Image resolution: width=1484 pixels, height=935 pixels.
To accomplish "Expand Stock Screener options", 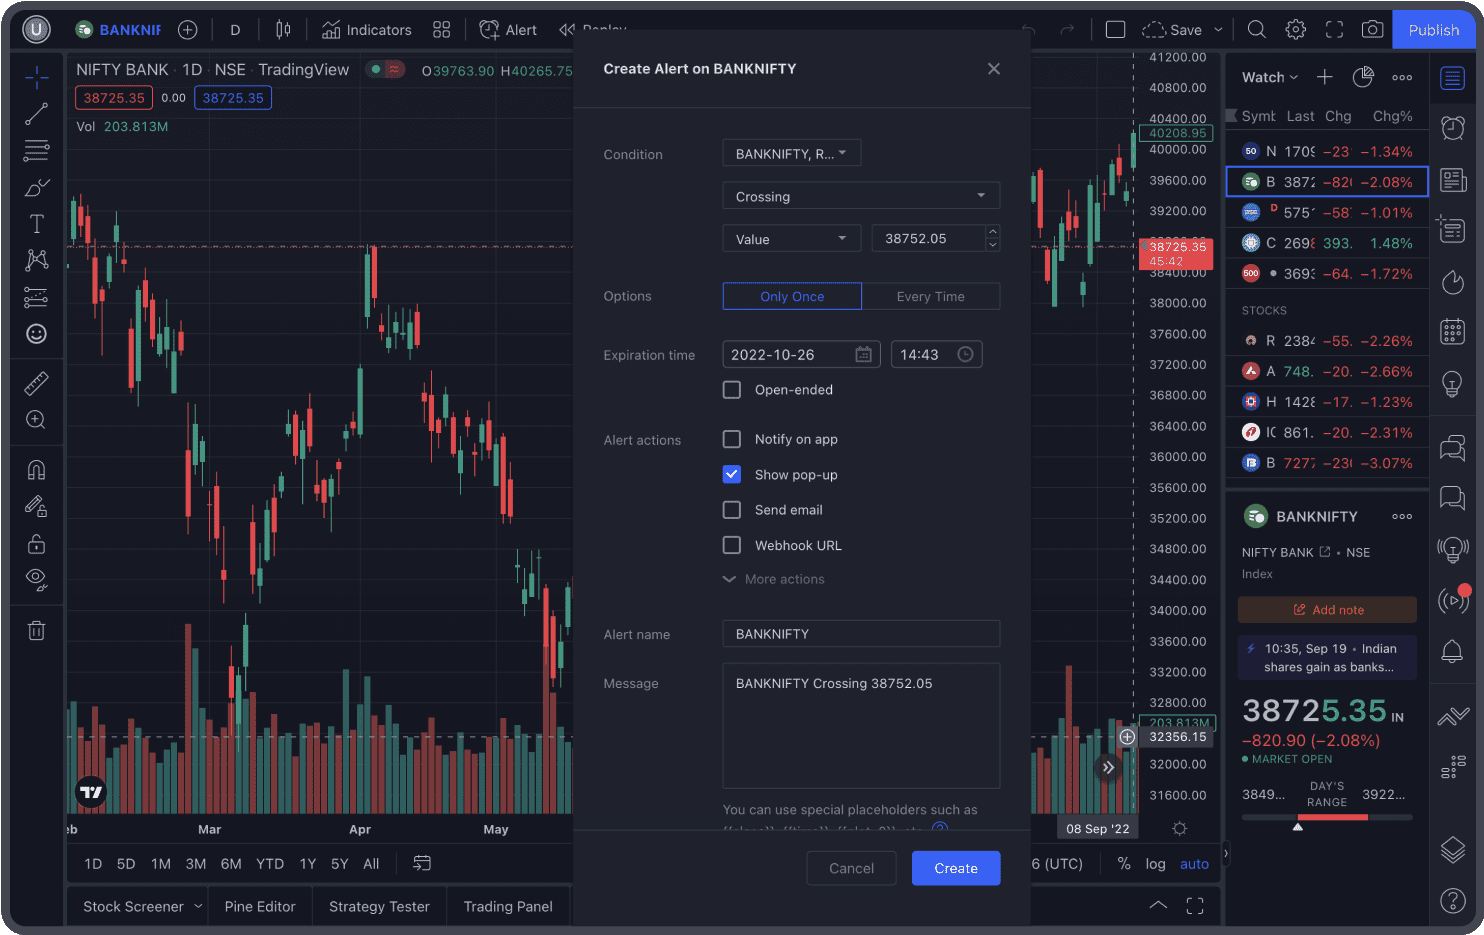I will pyautogui.click(x=198, y=906).
